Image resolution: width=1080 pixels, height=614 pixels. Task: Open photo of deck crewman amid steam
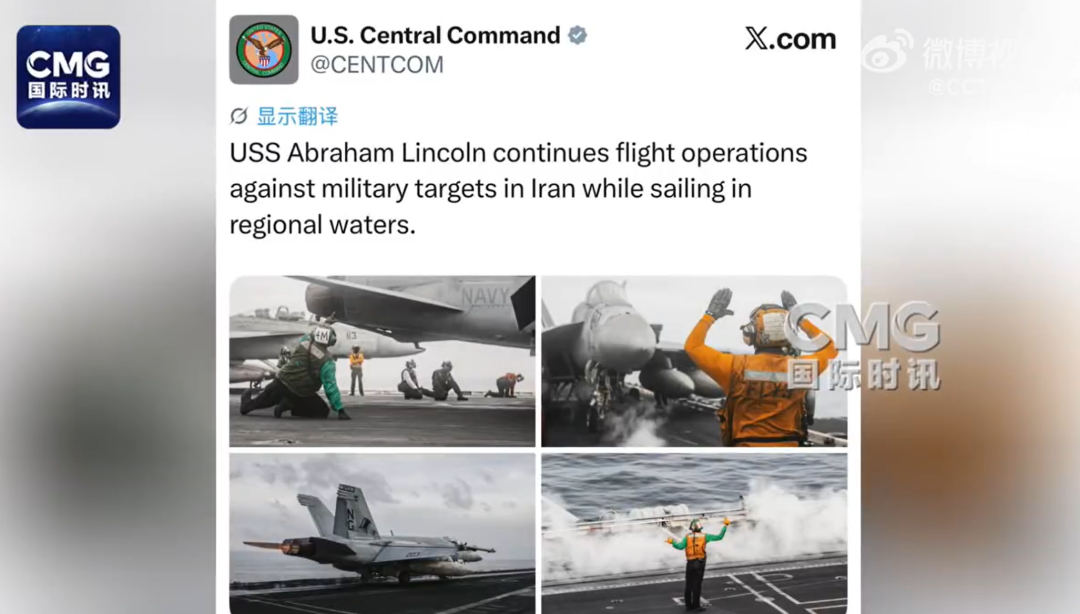point(694,533)
